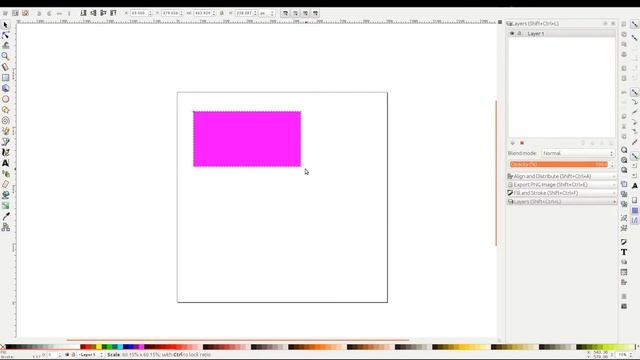Select the Text tool in the toolbox
Viewport: 640px width, 360px height.
tap(5, 163)
